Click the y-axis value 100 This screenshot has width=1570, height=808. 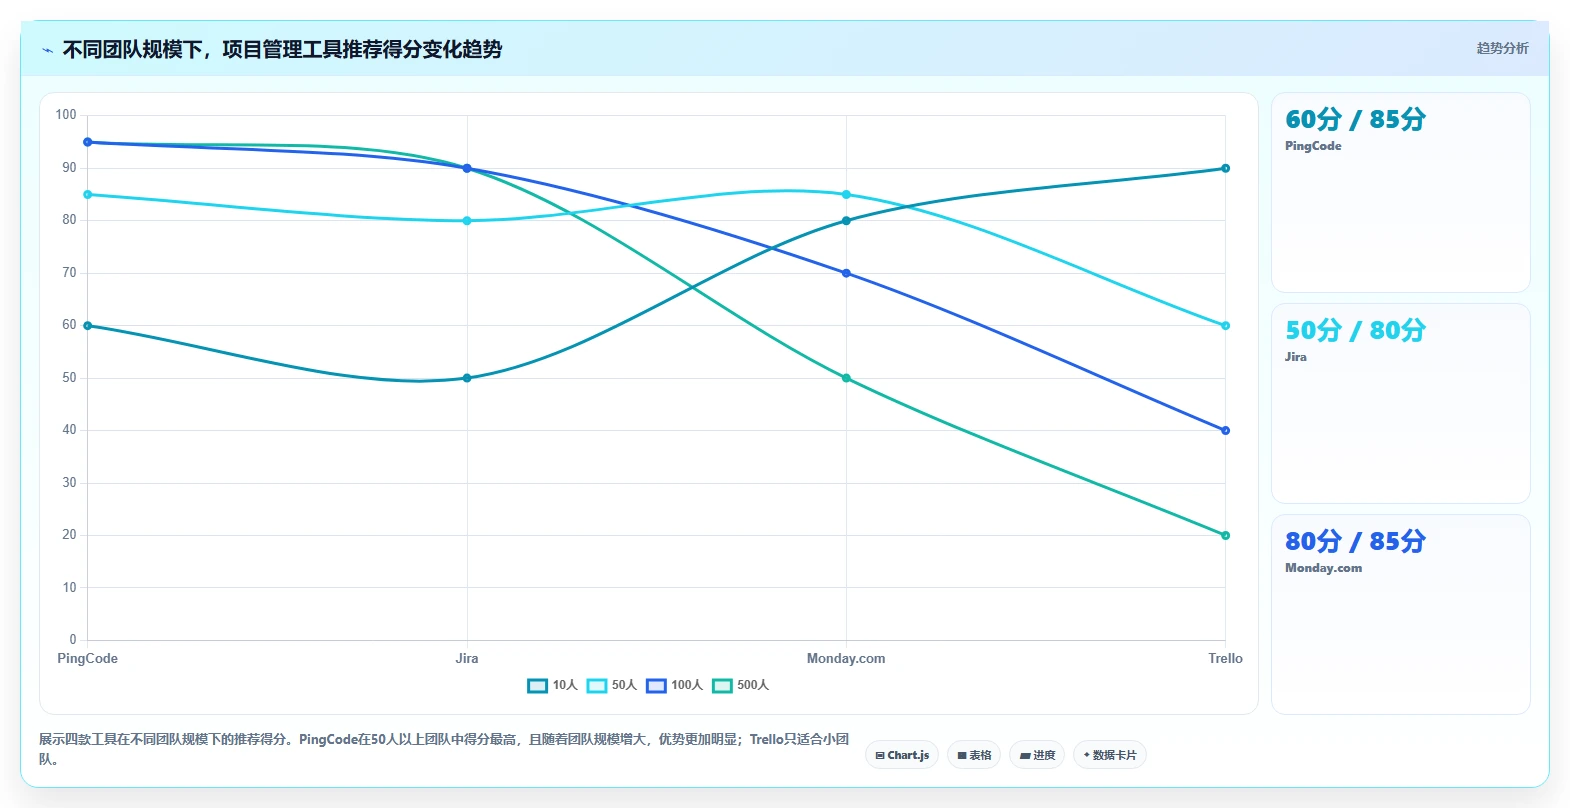(66, 115)
